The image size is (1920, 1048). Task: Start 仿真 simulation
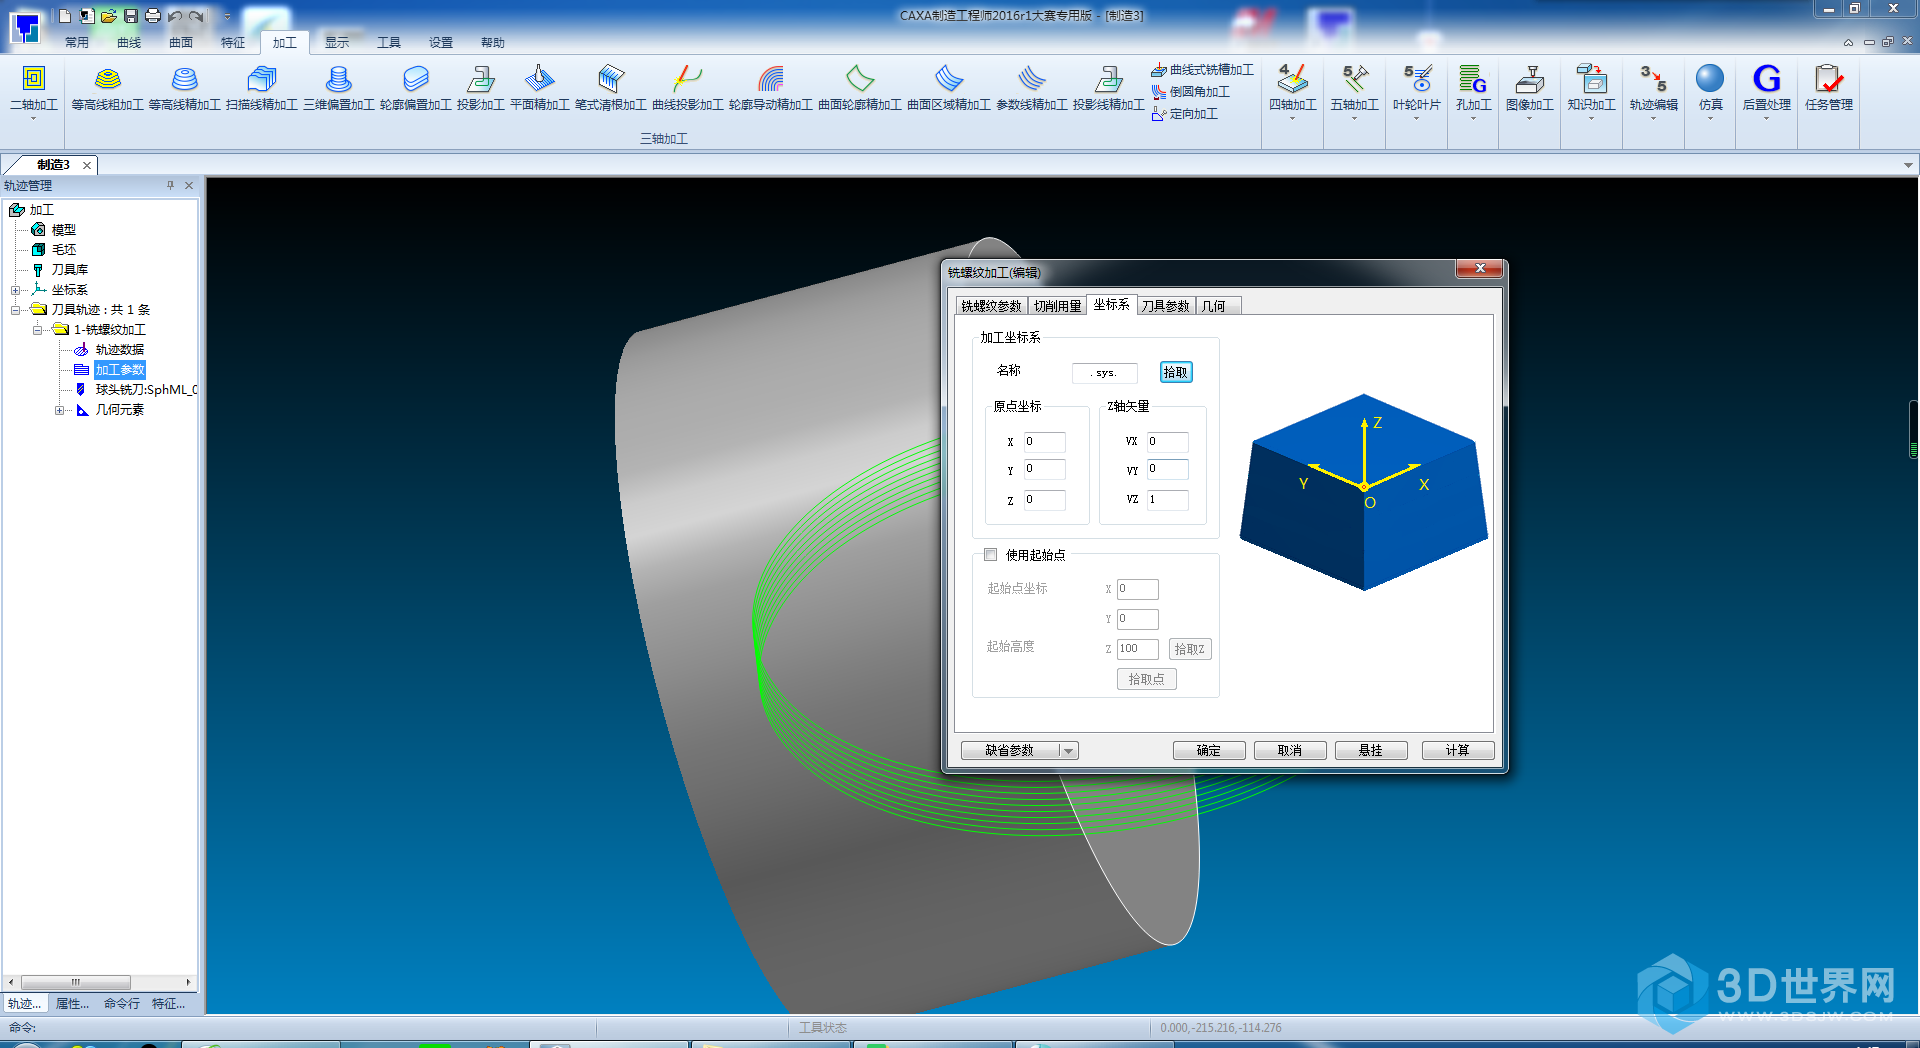(1710, 92)
